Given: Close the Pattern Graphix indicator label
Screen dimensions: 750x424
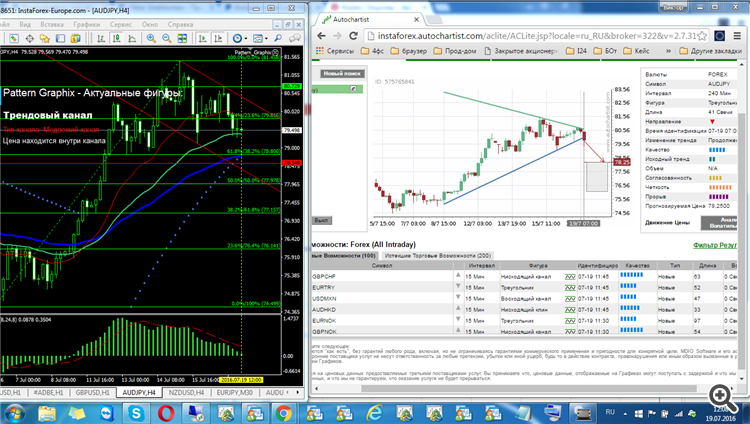Looking at the screenshot, I should click(276, 52).
